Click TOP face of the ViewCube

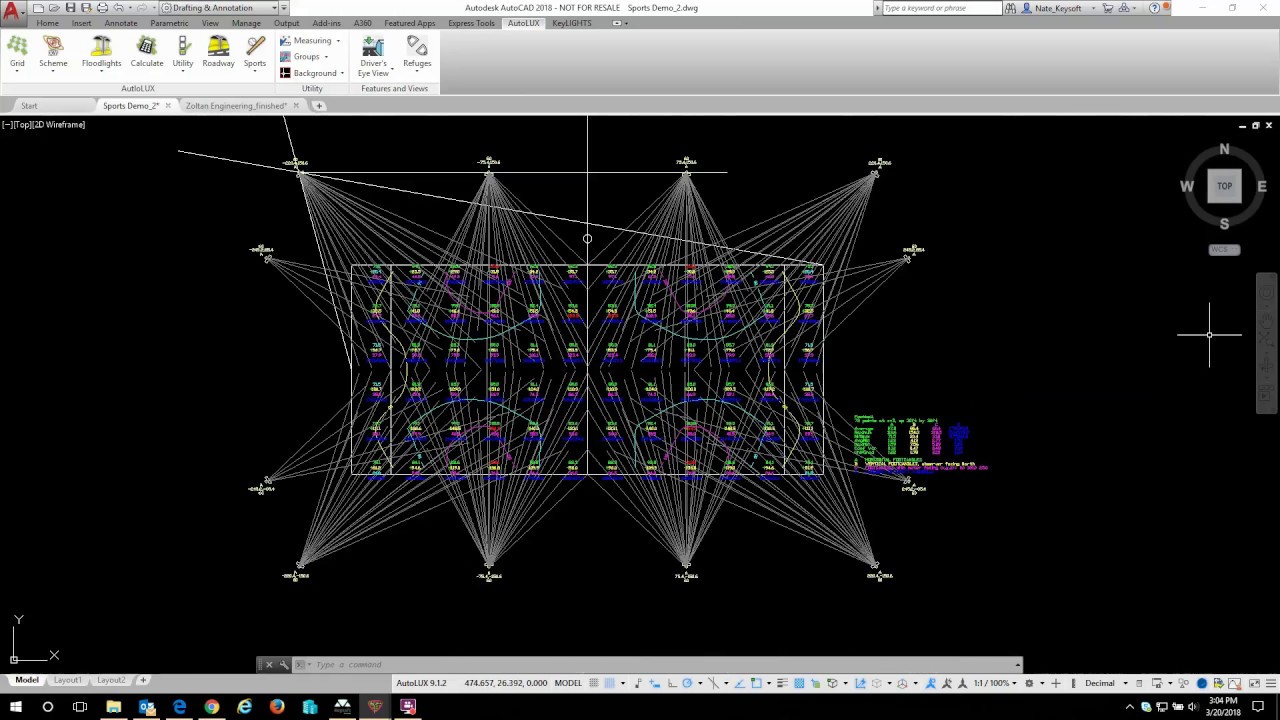coord(1224,186)
